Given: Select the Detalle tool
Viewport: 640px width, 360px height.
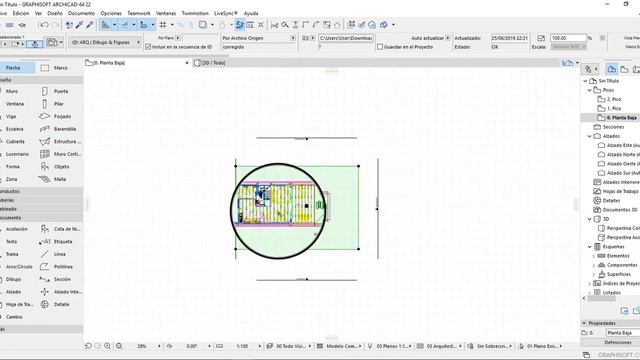Looking at the screenshot, I should pos(55,304).
